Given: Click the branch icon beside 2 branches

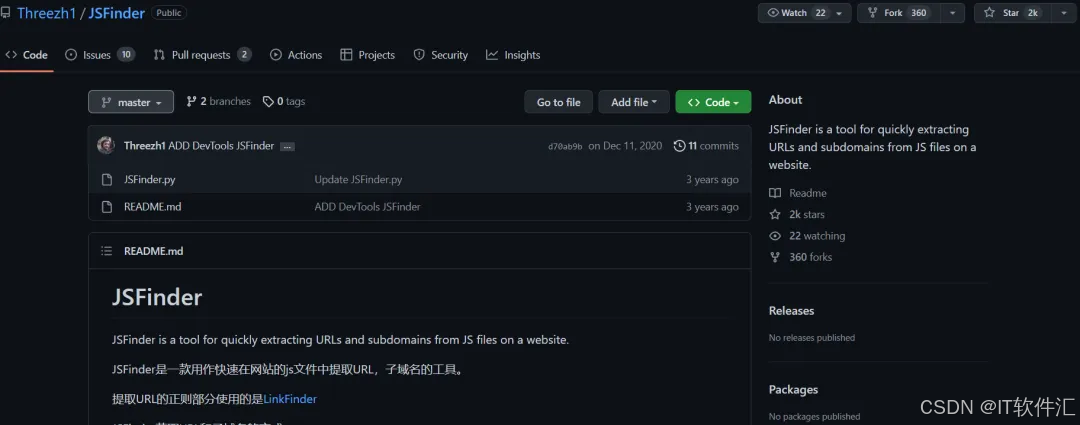Looking at the screenshot, I should click(191, 101).
